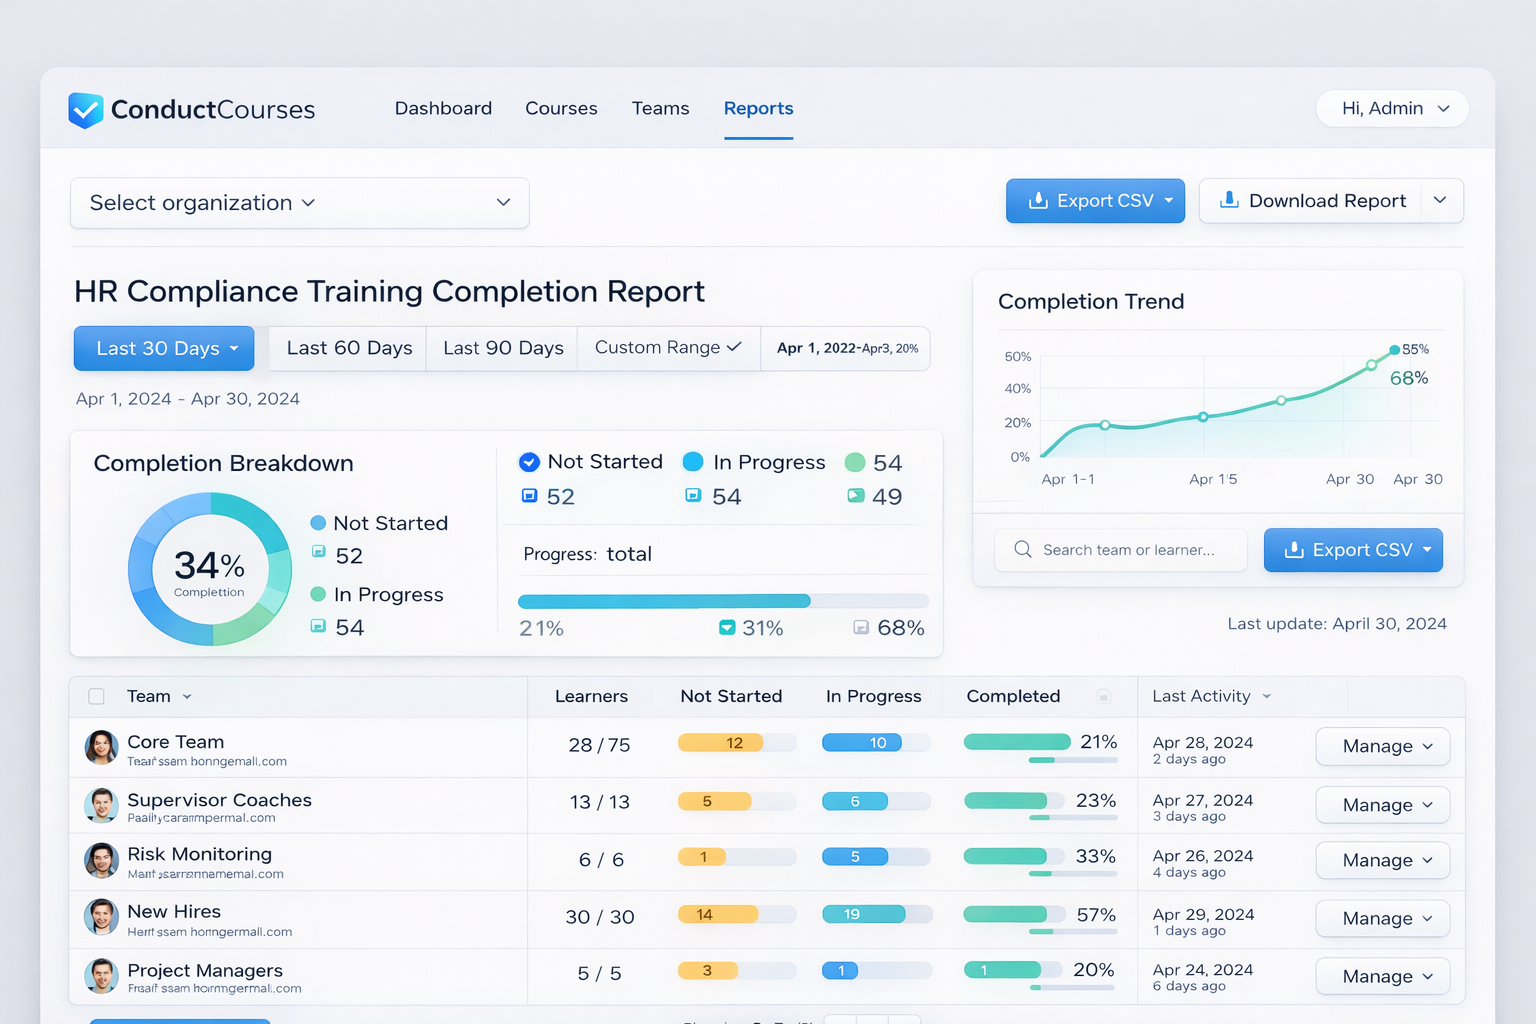Image resolution: width=1536 pixels, height=1024 pixels.
Task: Click the Not Started checkmark icon in legend
Action: [x=529, y=461]
